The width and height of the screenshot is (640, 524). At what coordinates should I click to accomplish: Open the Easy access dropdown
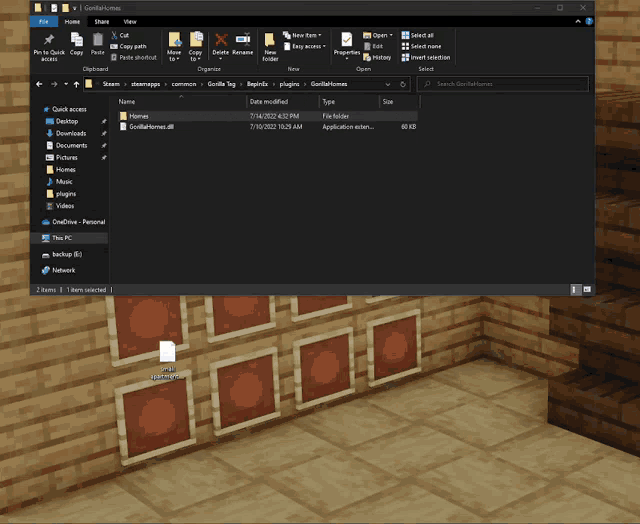(x=304, y=47)
